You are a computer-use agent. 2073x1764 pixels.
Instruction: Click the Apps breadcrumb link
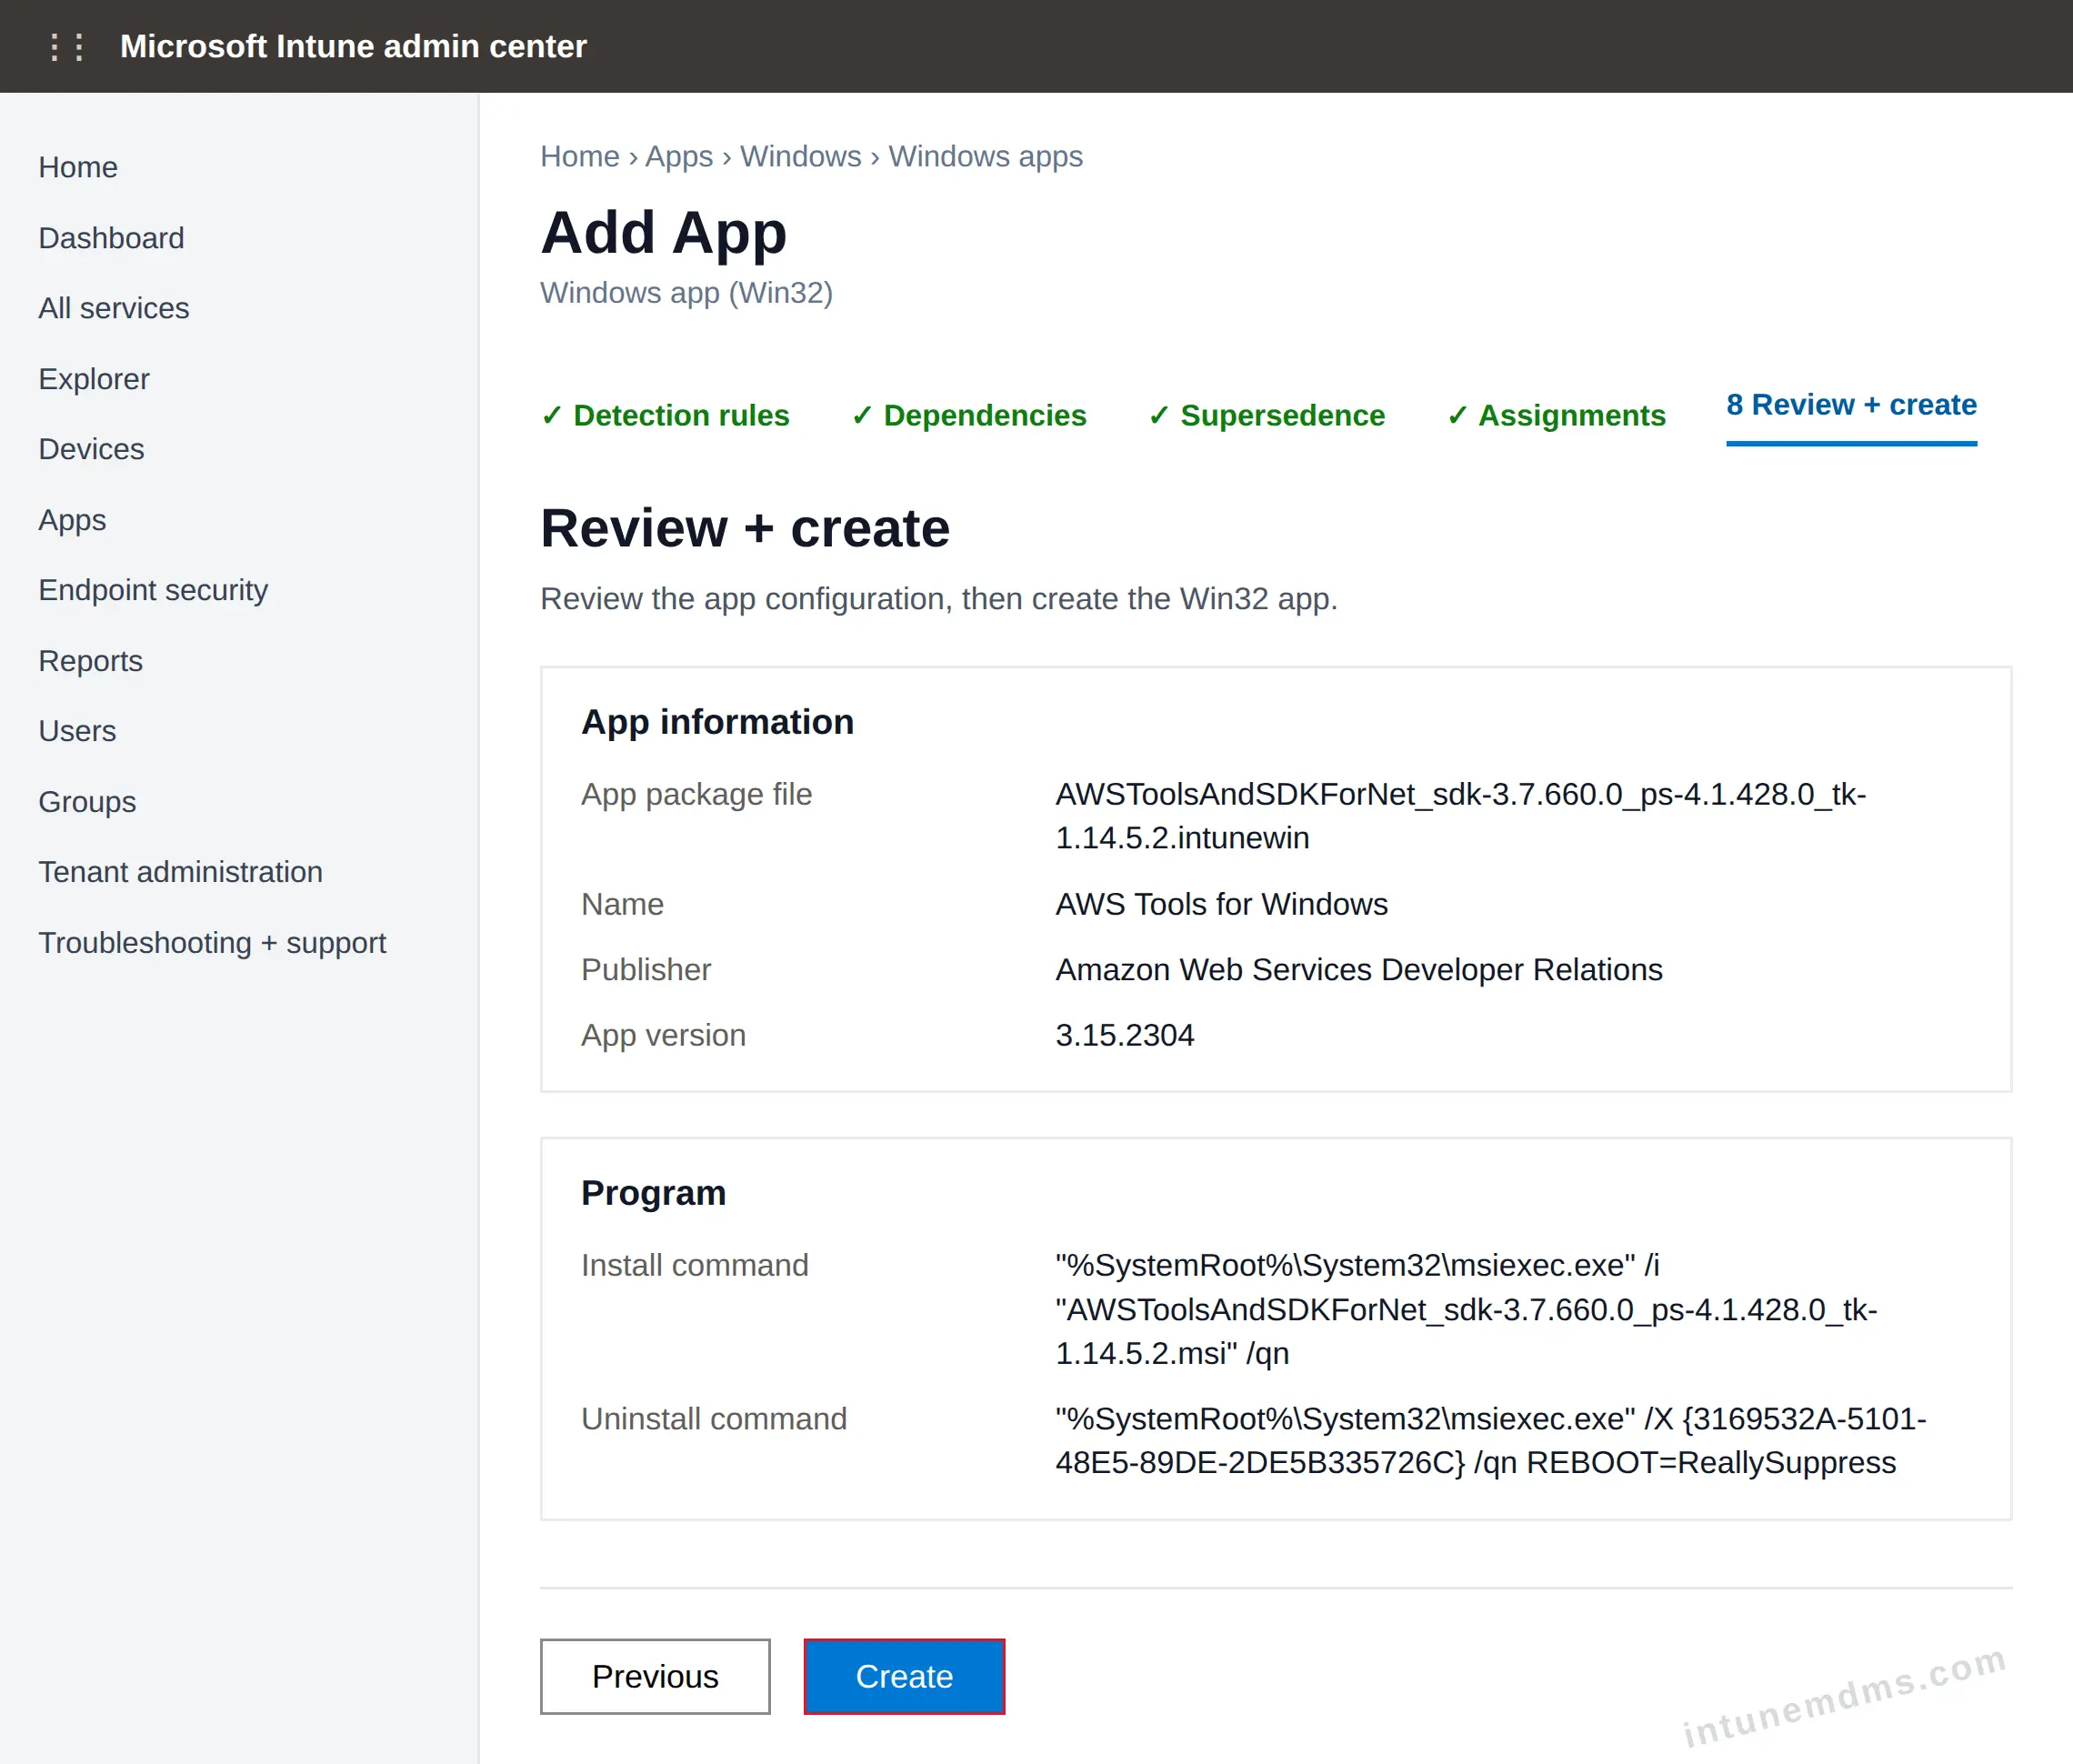pos(679,156)
